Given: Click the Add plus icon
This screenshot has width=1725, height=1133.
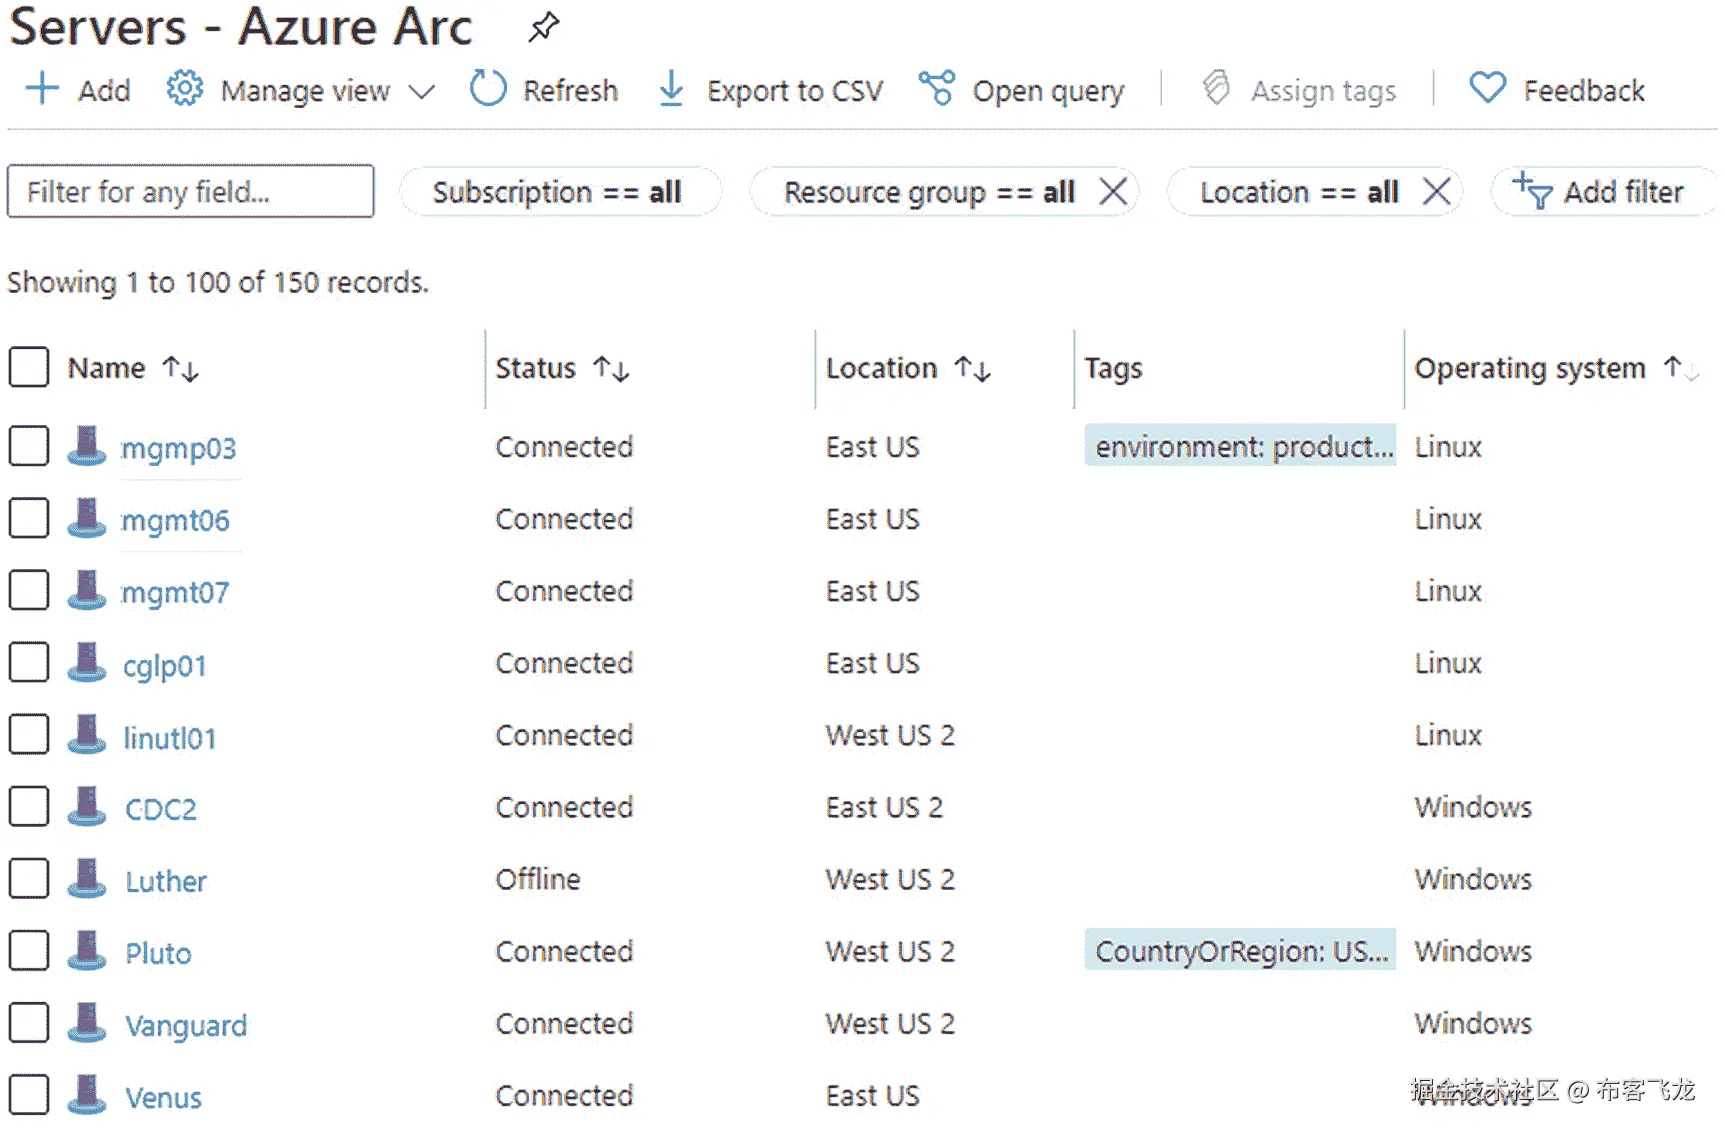Looking at the screenshot, I should point(42,89).
